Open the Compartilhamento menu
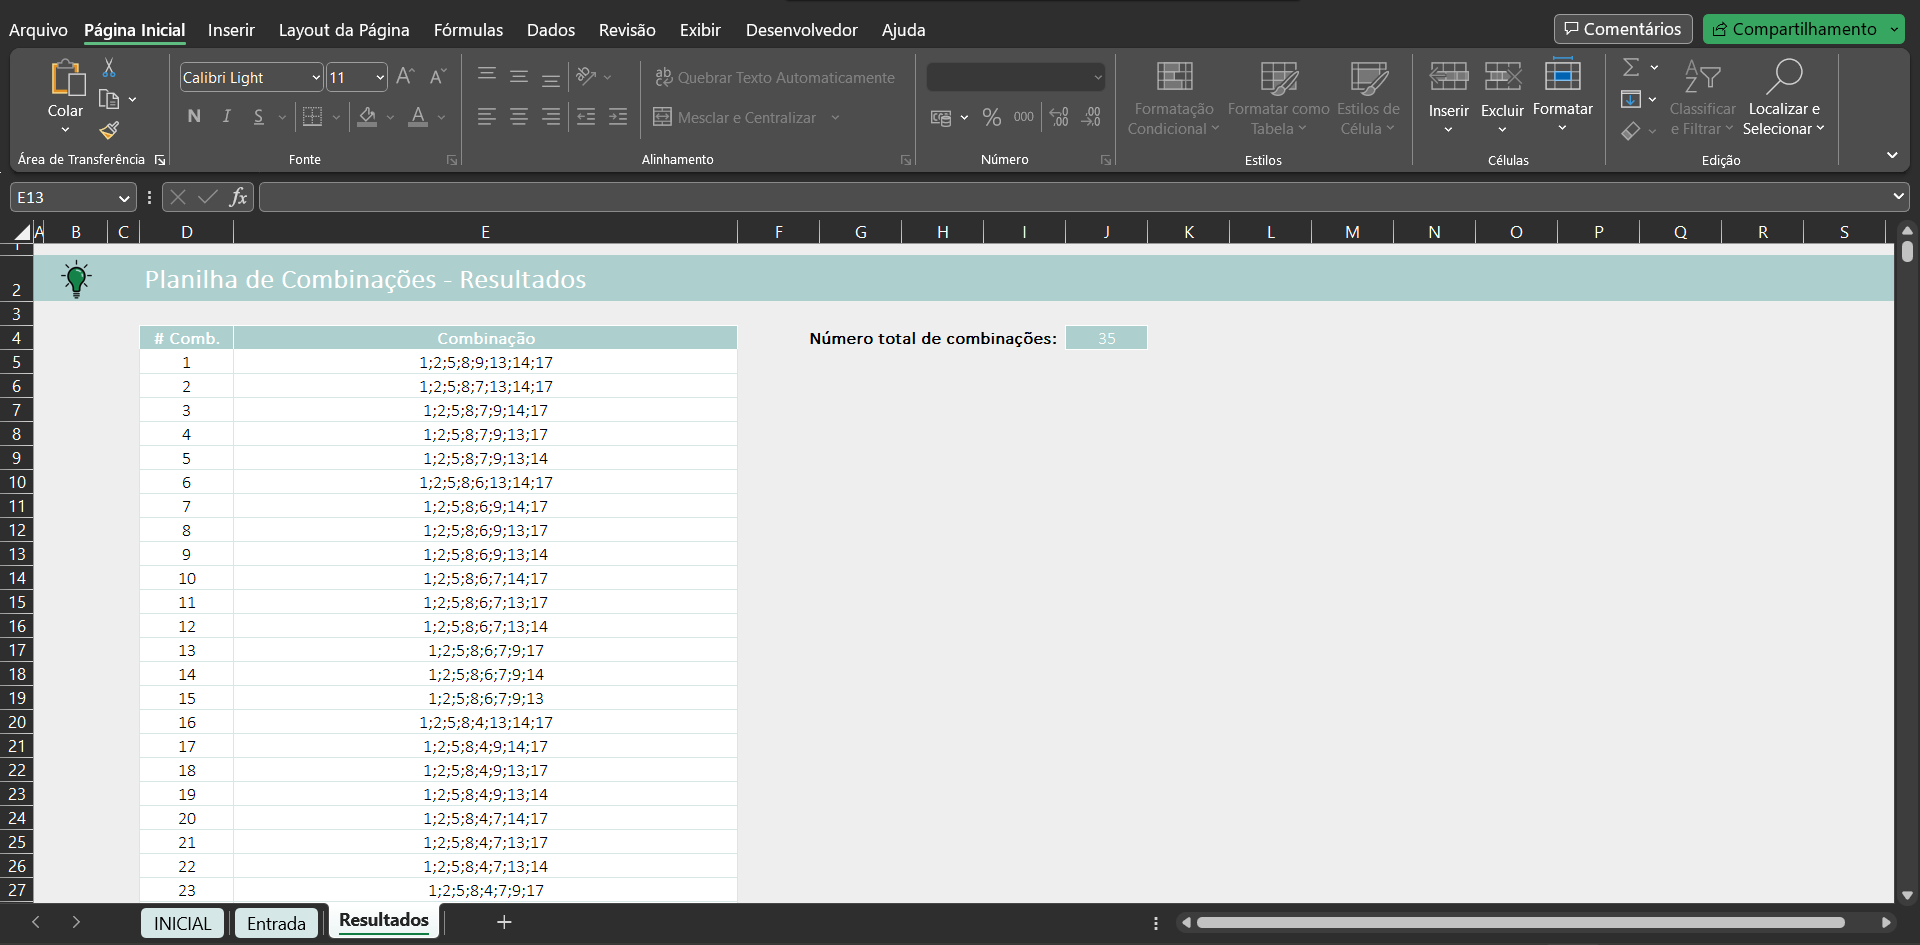The width and height of the screenshot is (1920, 945). tap(1804, 29)
